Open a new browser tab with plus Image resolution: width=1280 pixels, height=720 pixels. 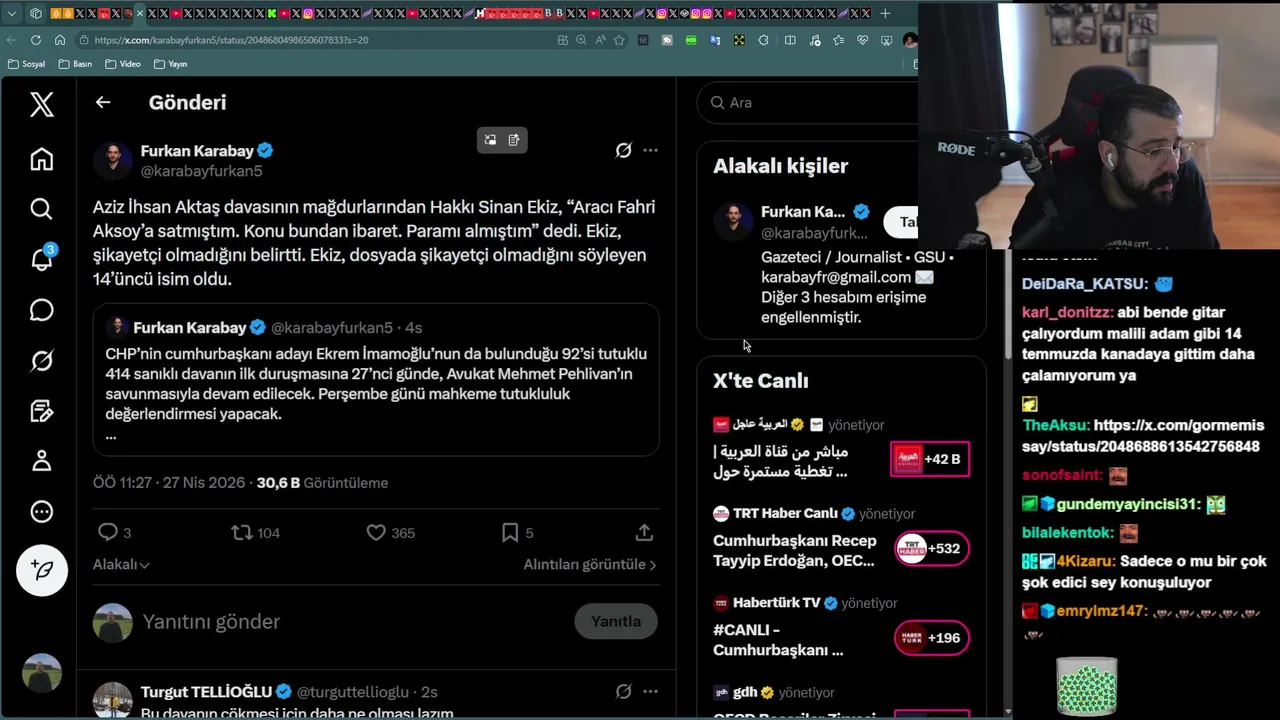(x=885, y=13)
